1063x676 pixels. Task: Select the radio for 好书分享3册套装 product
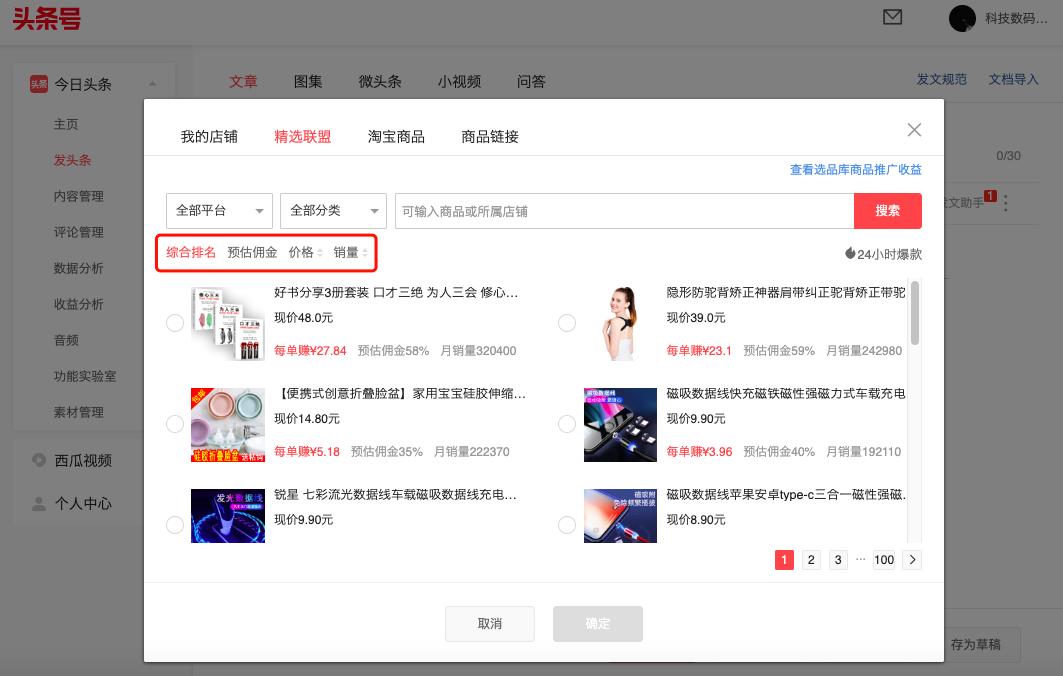(175, 323)
